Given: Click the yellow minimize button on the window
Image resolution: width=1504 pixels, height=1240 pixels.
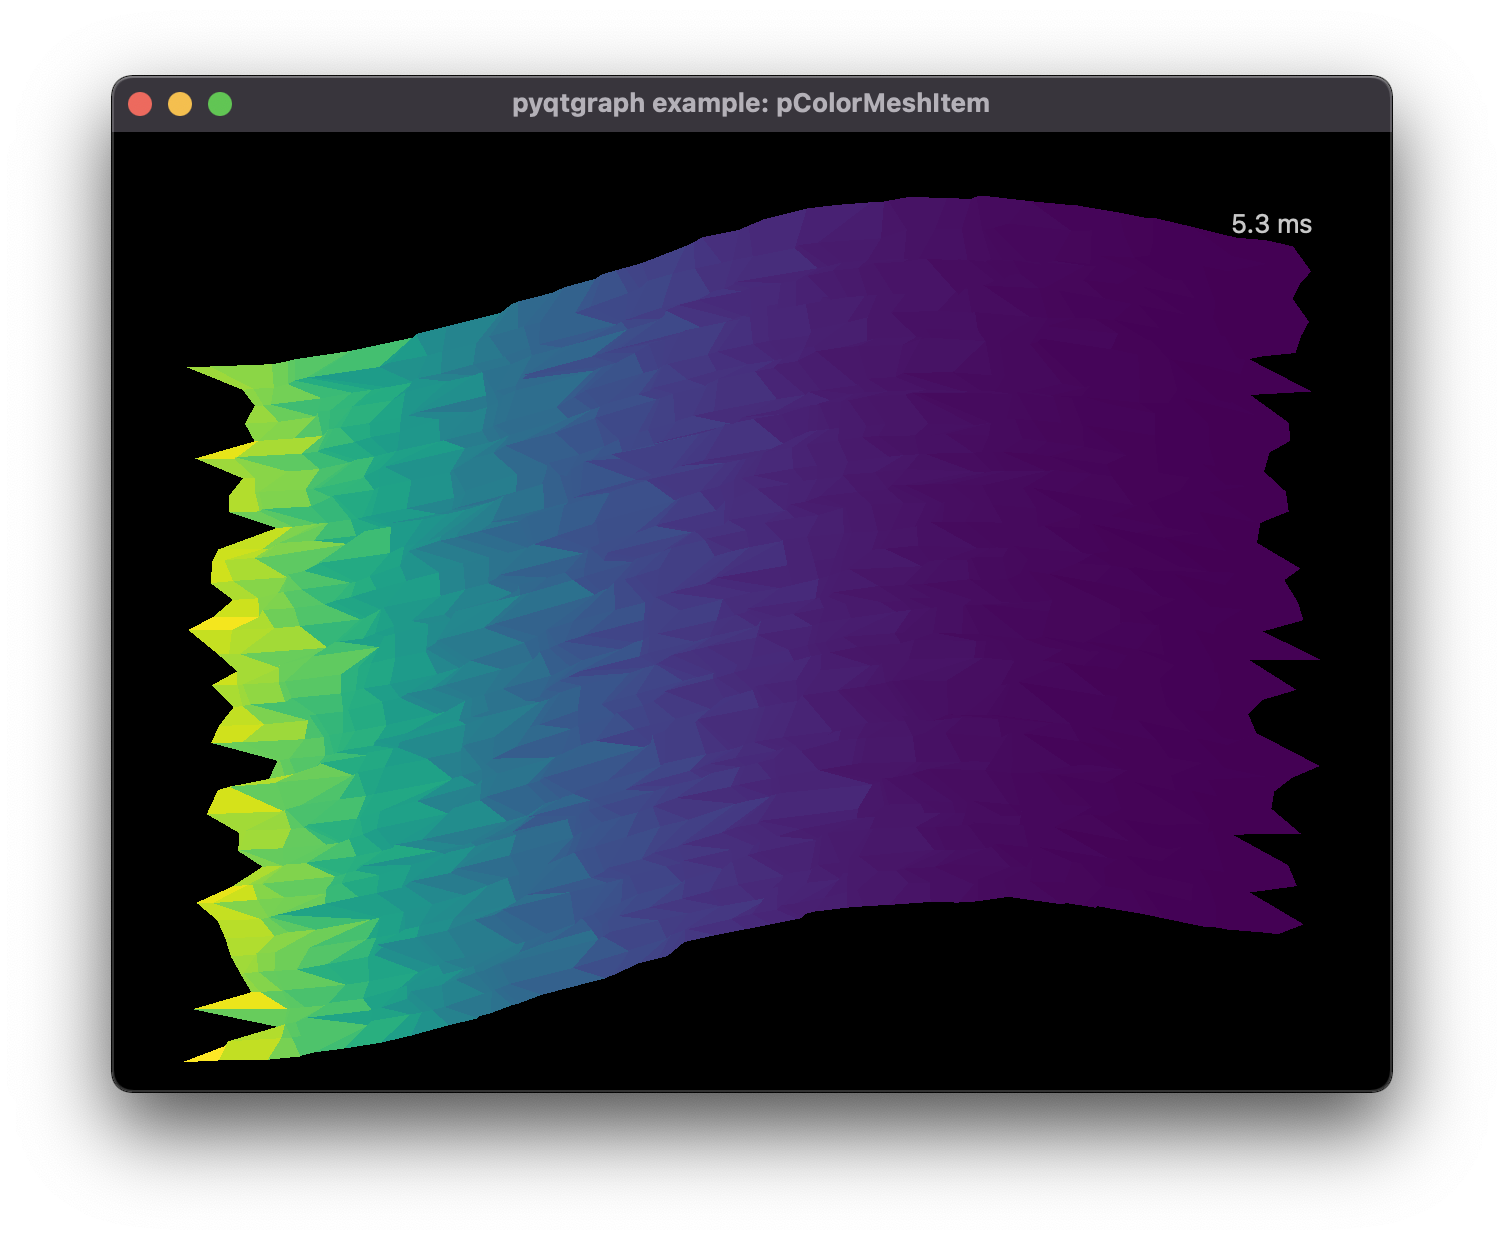Looking at the screenshot, I should [181, 102].
